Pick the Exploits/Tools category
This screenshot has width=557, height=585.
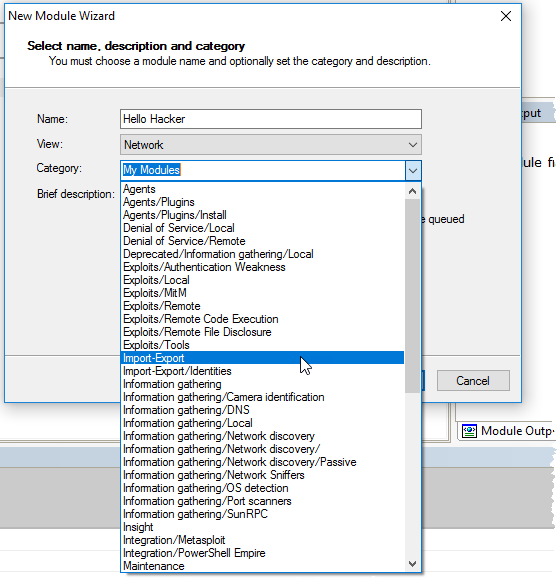(263, 345)
